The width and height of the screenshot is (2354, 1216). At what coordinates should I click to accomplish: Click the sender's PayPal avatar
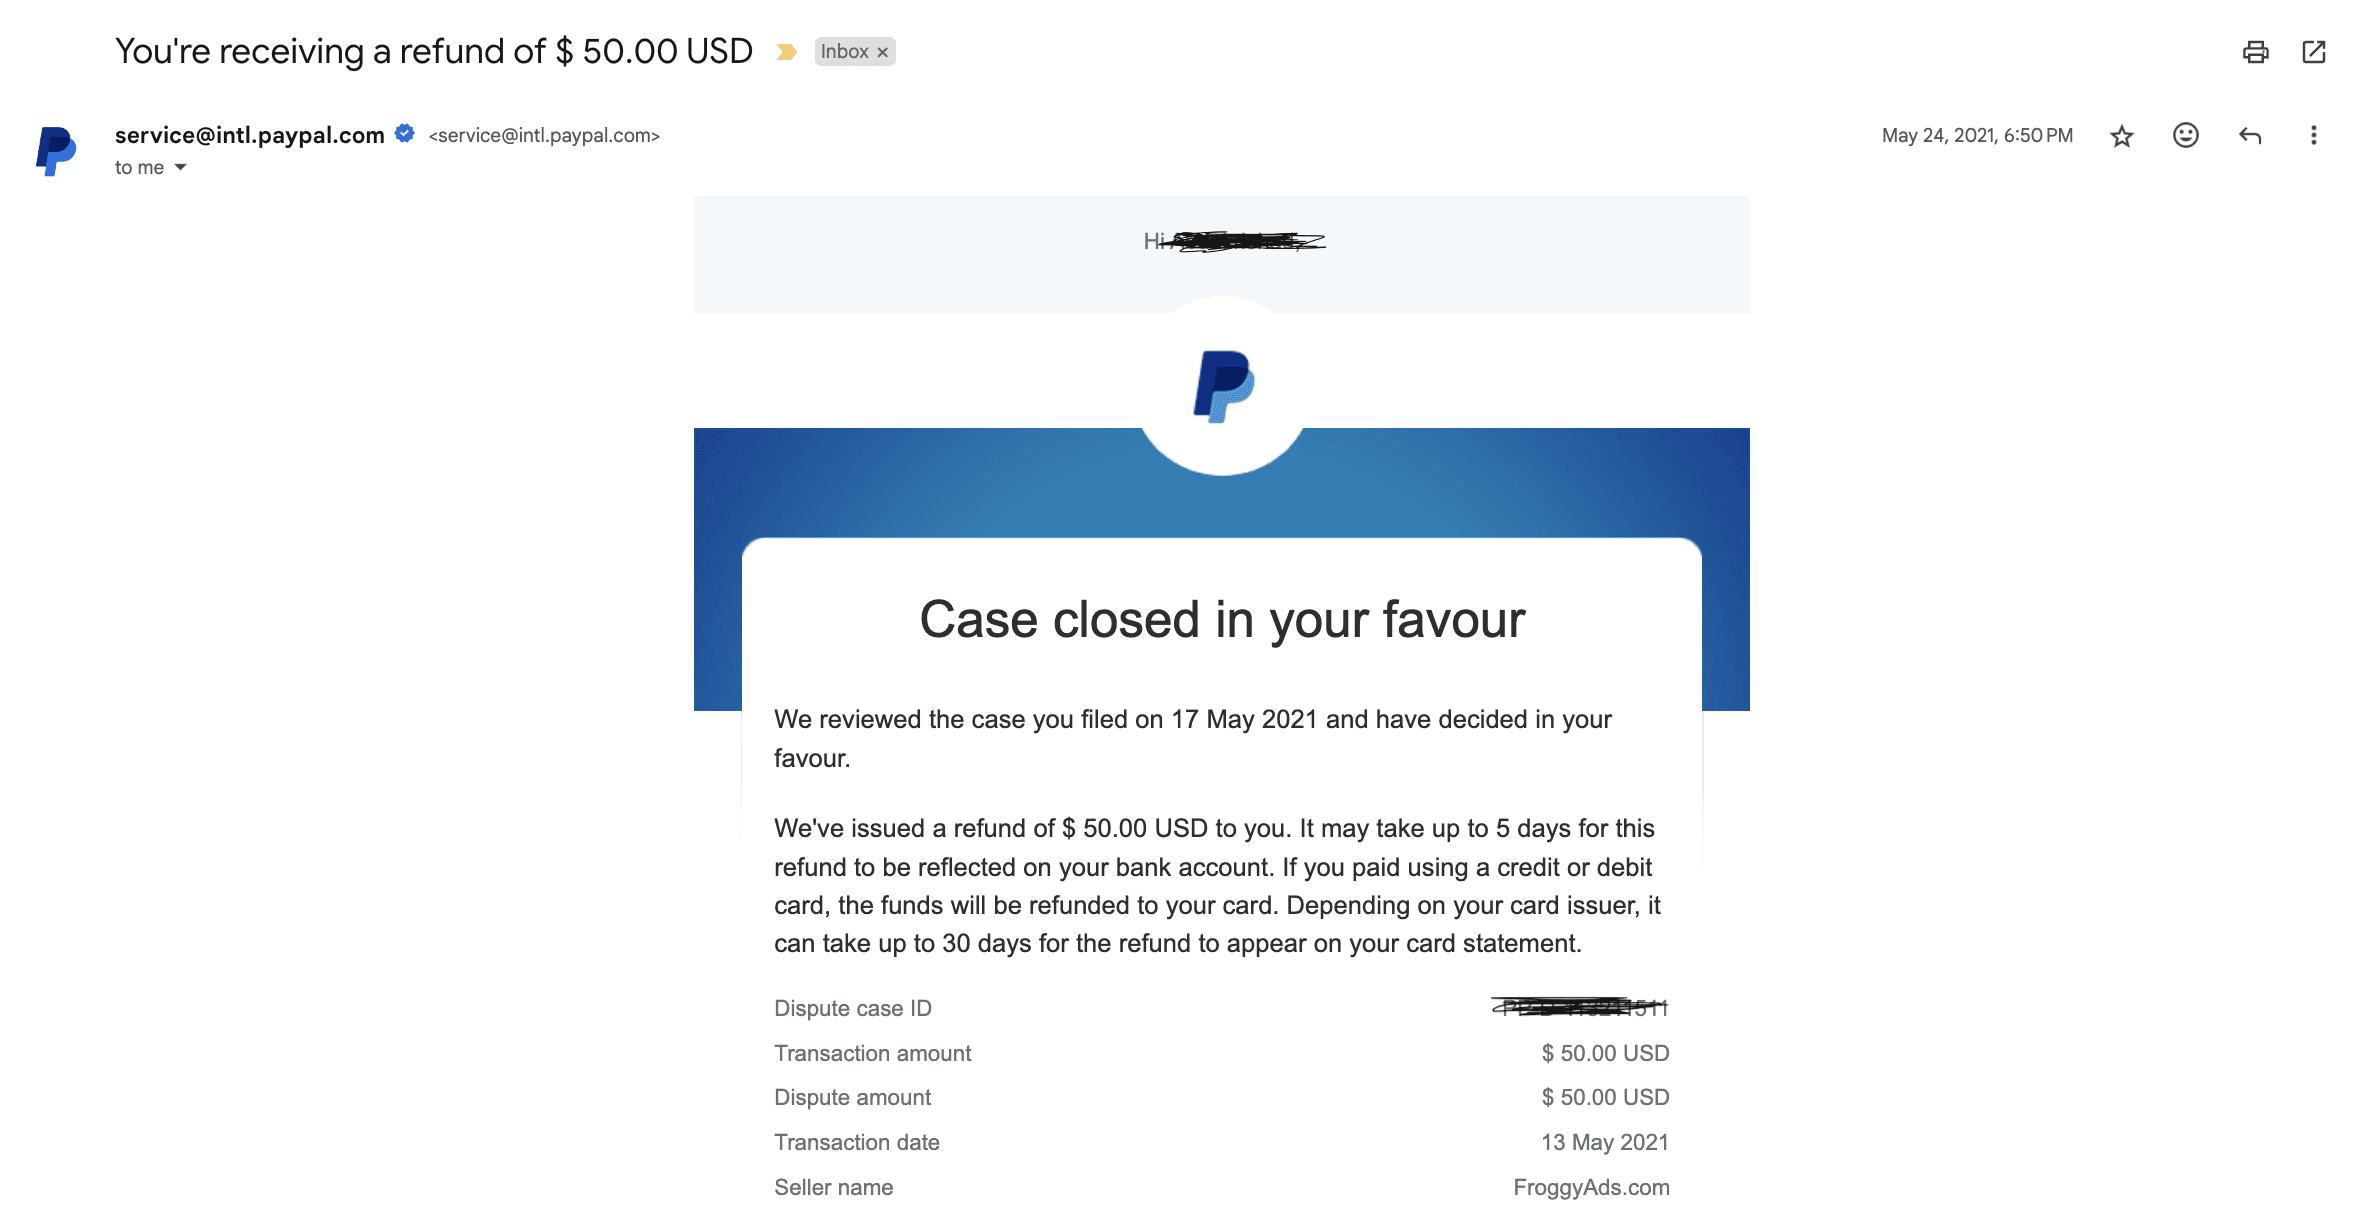[55, 150]
